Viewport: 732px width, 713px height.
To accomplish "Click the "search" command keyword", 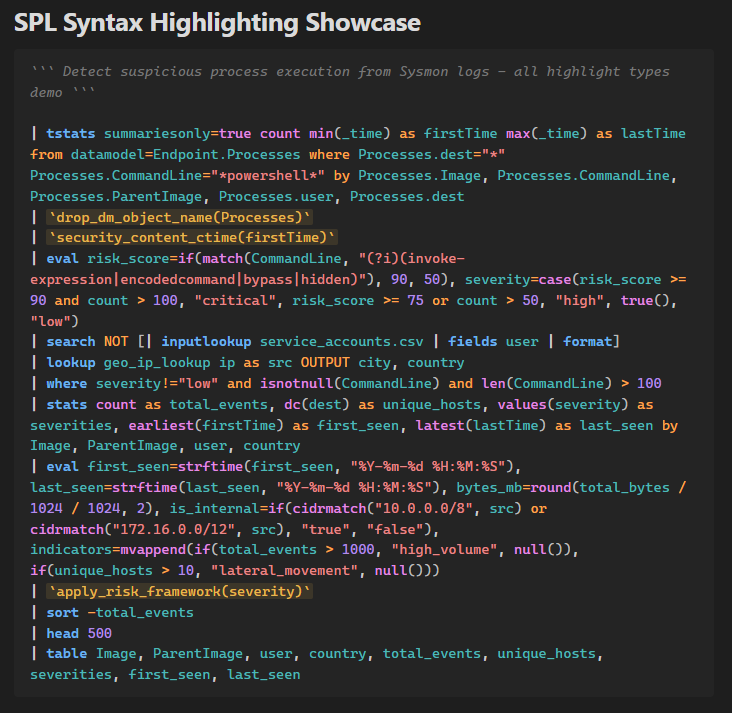I will [x=70, y=341].
